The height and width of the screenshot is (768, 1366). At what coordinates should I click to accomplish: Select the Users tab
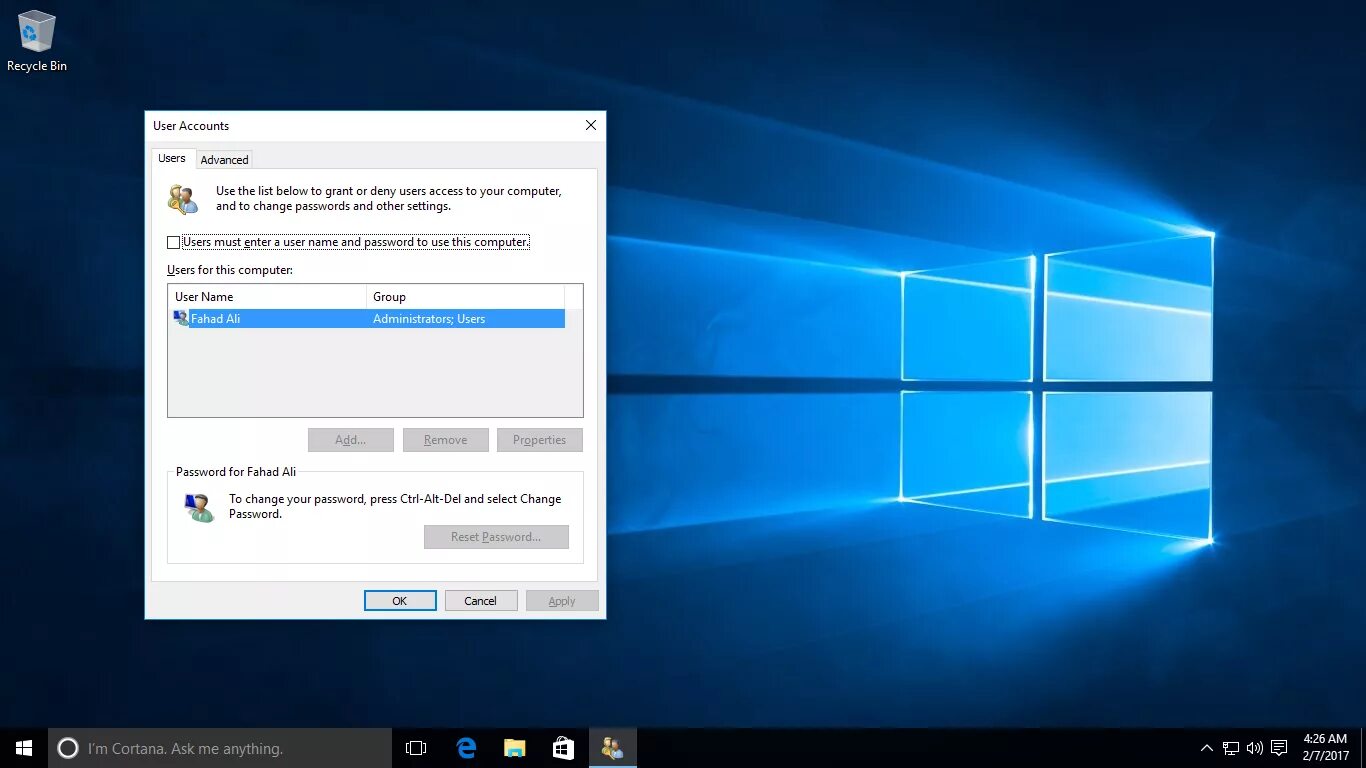[x=172, y=158]
